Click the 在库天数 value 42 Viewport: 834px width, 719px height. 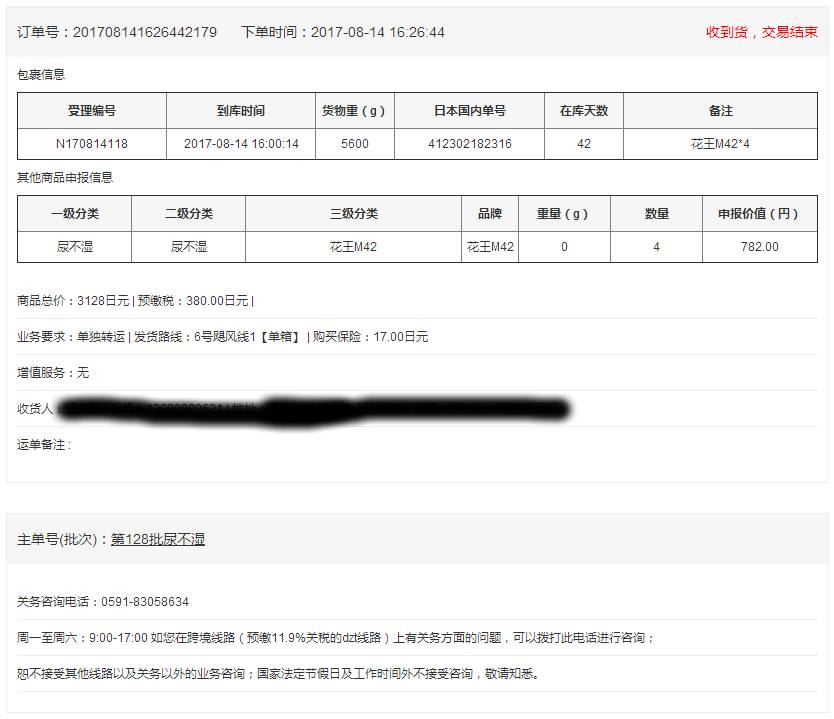click(584, 144)
